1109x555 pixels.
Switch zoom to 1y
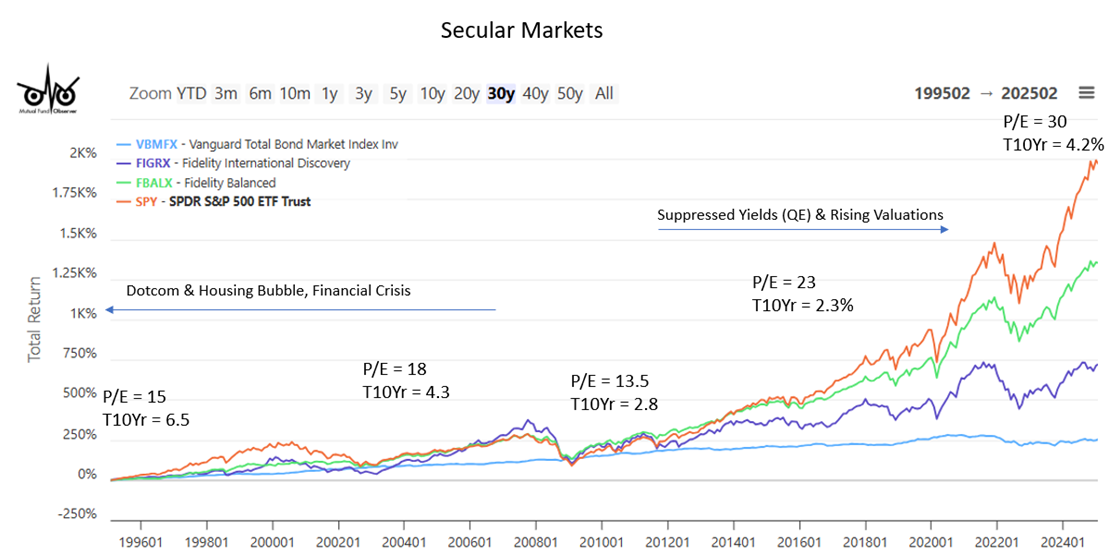329,94
